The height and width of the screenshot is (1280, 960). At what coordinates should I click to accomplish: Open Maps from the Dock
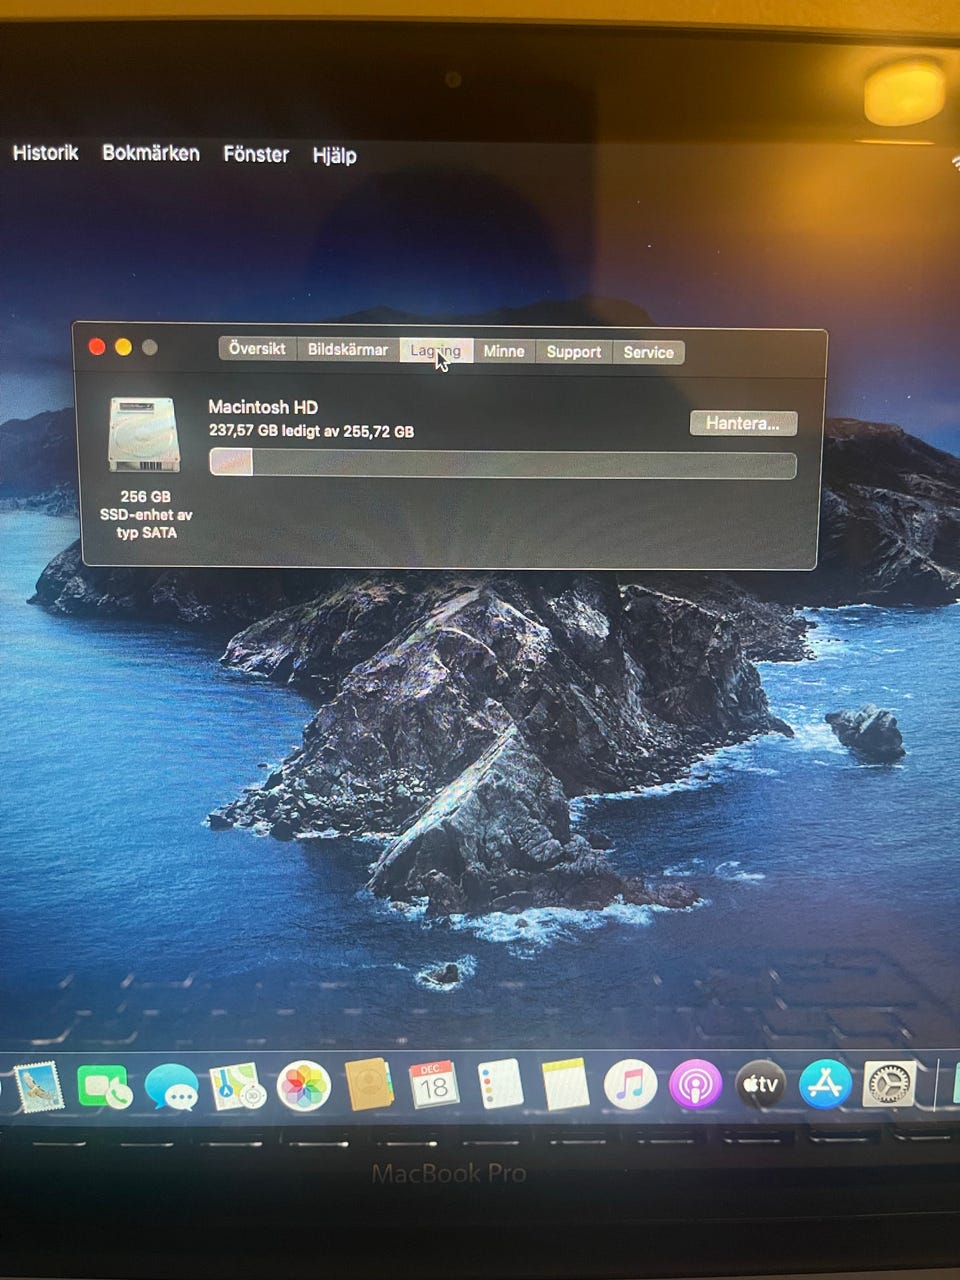point(237,1087)
